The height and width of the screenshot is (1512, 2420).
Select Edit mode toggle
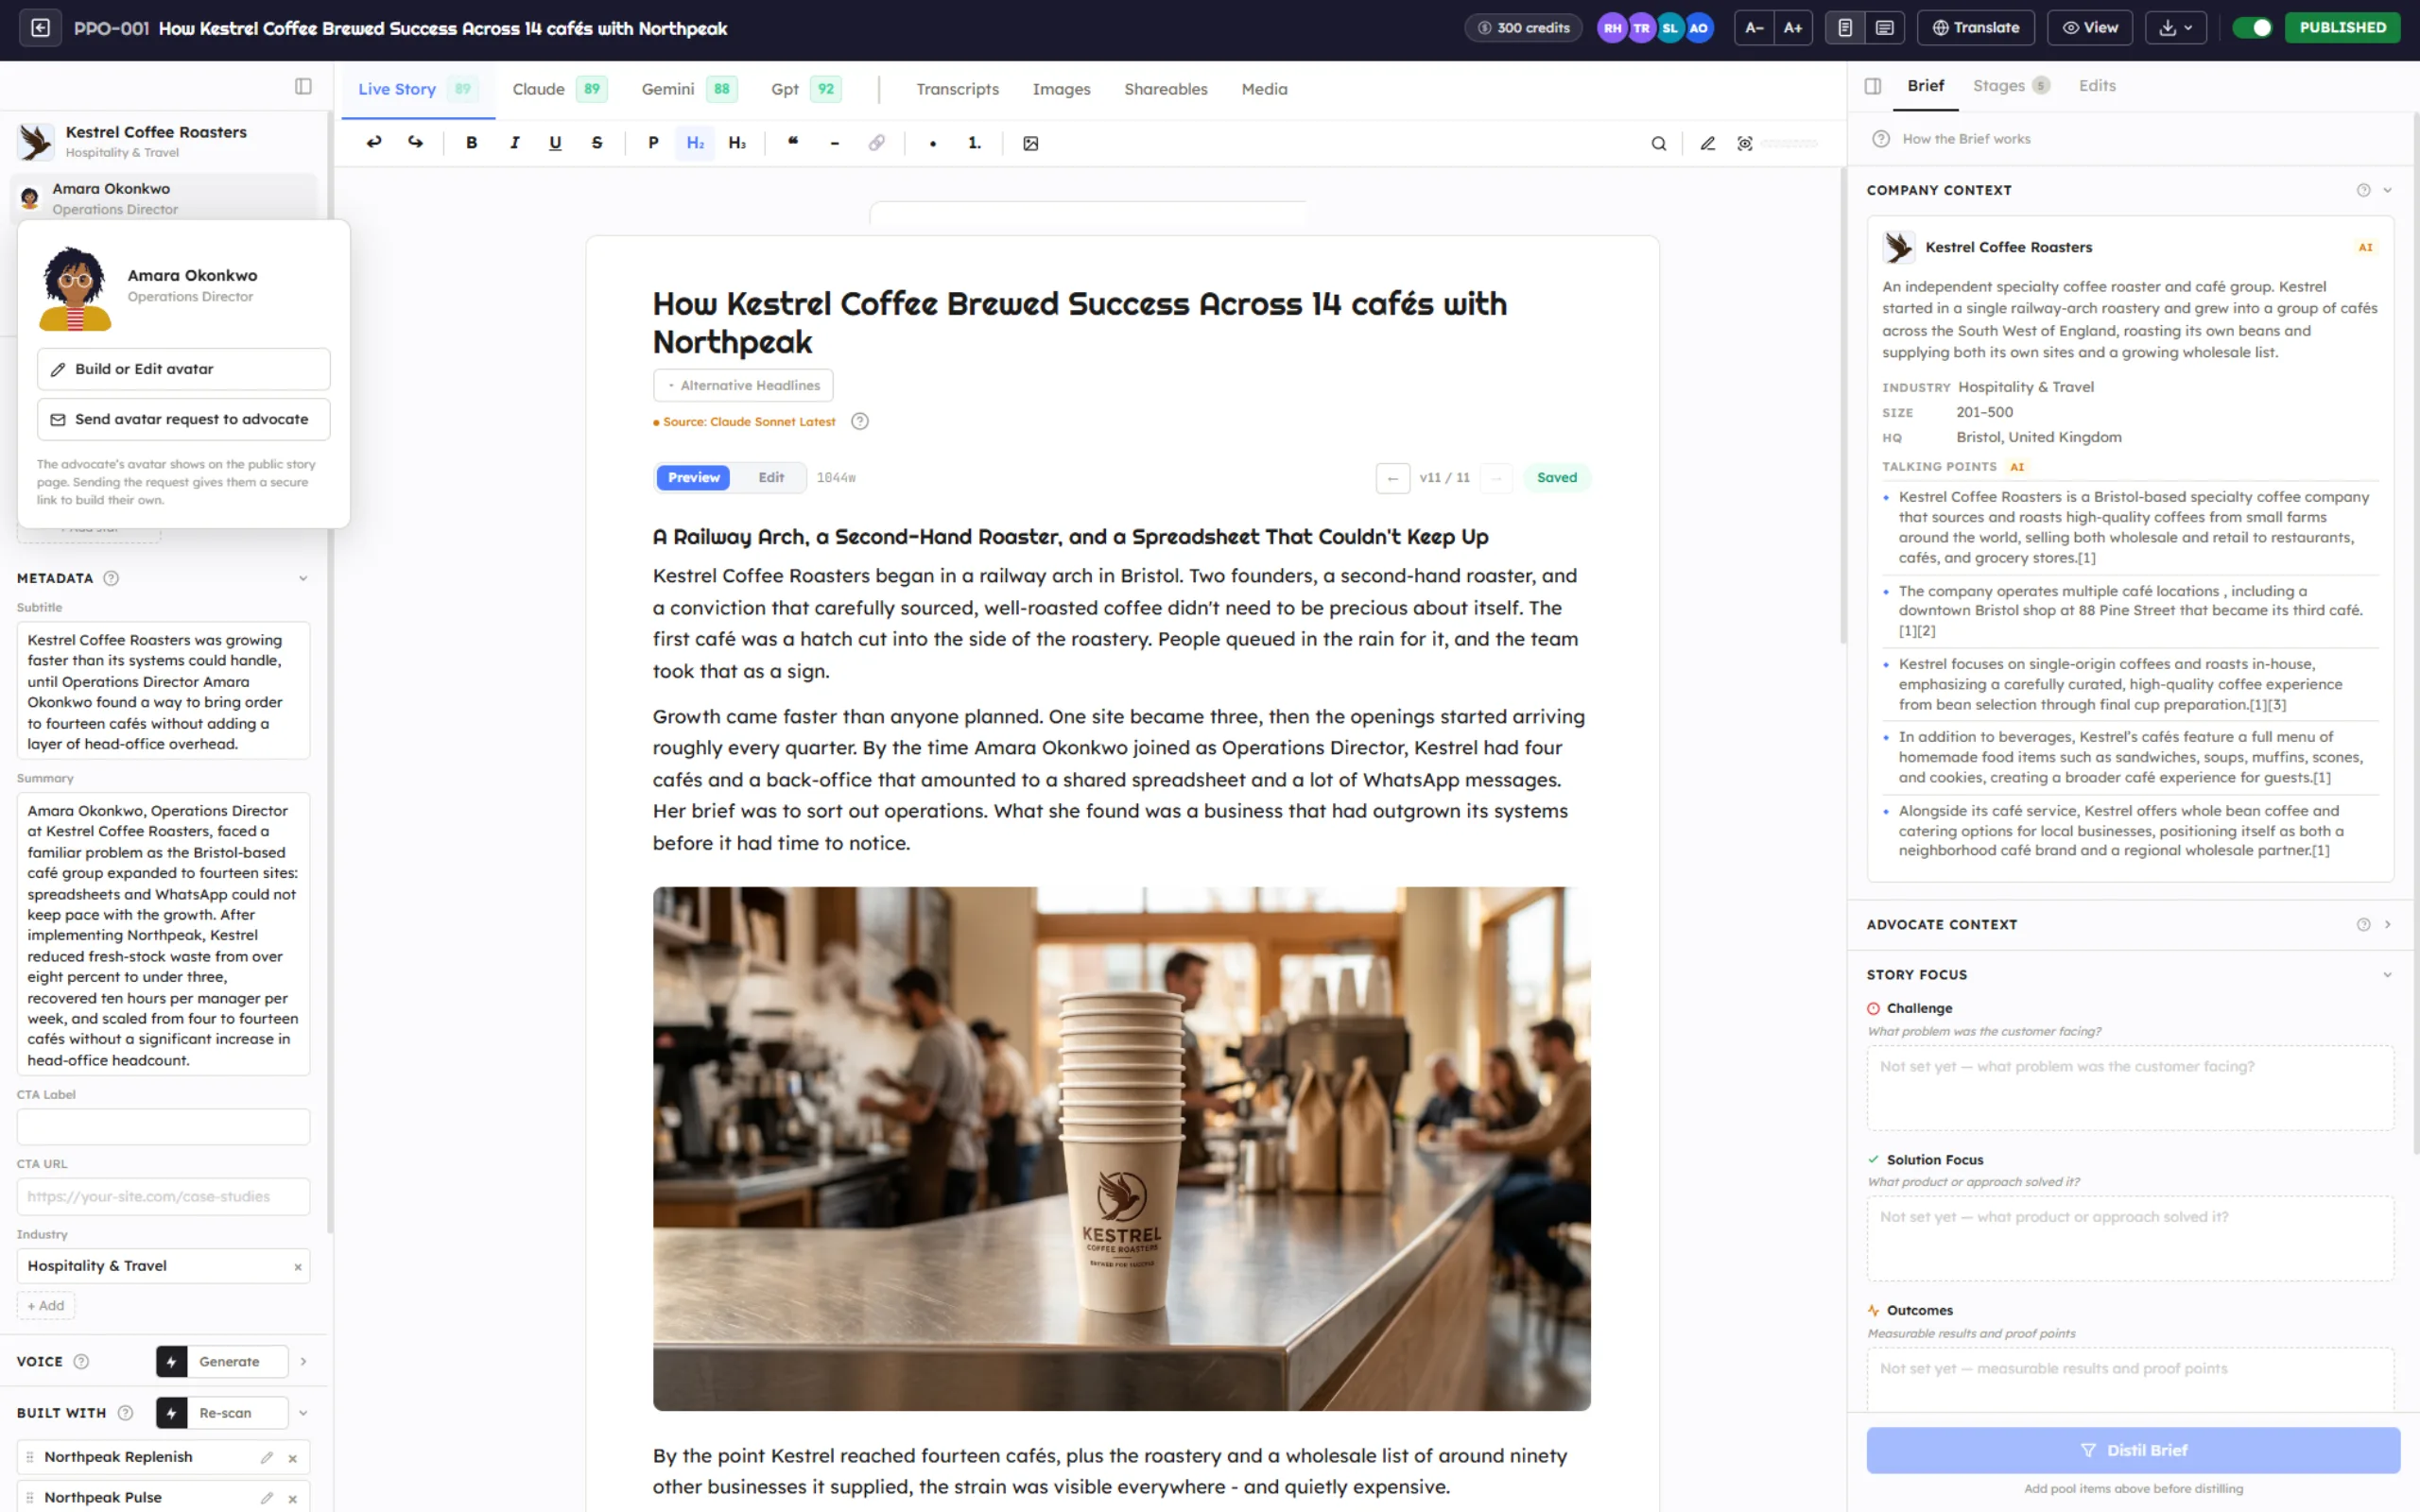coord(771,478)
